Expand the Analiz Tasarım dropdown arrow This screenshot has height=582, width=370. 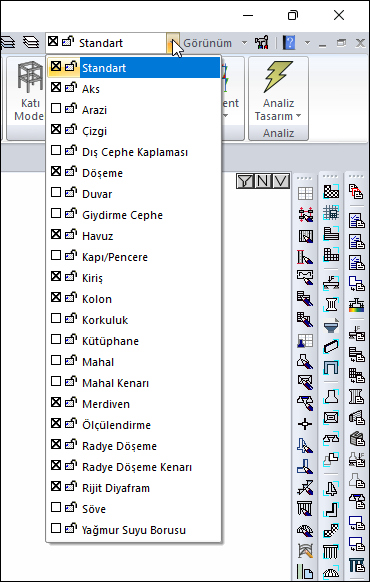(299, 117)
